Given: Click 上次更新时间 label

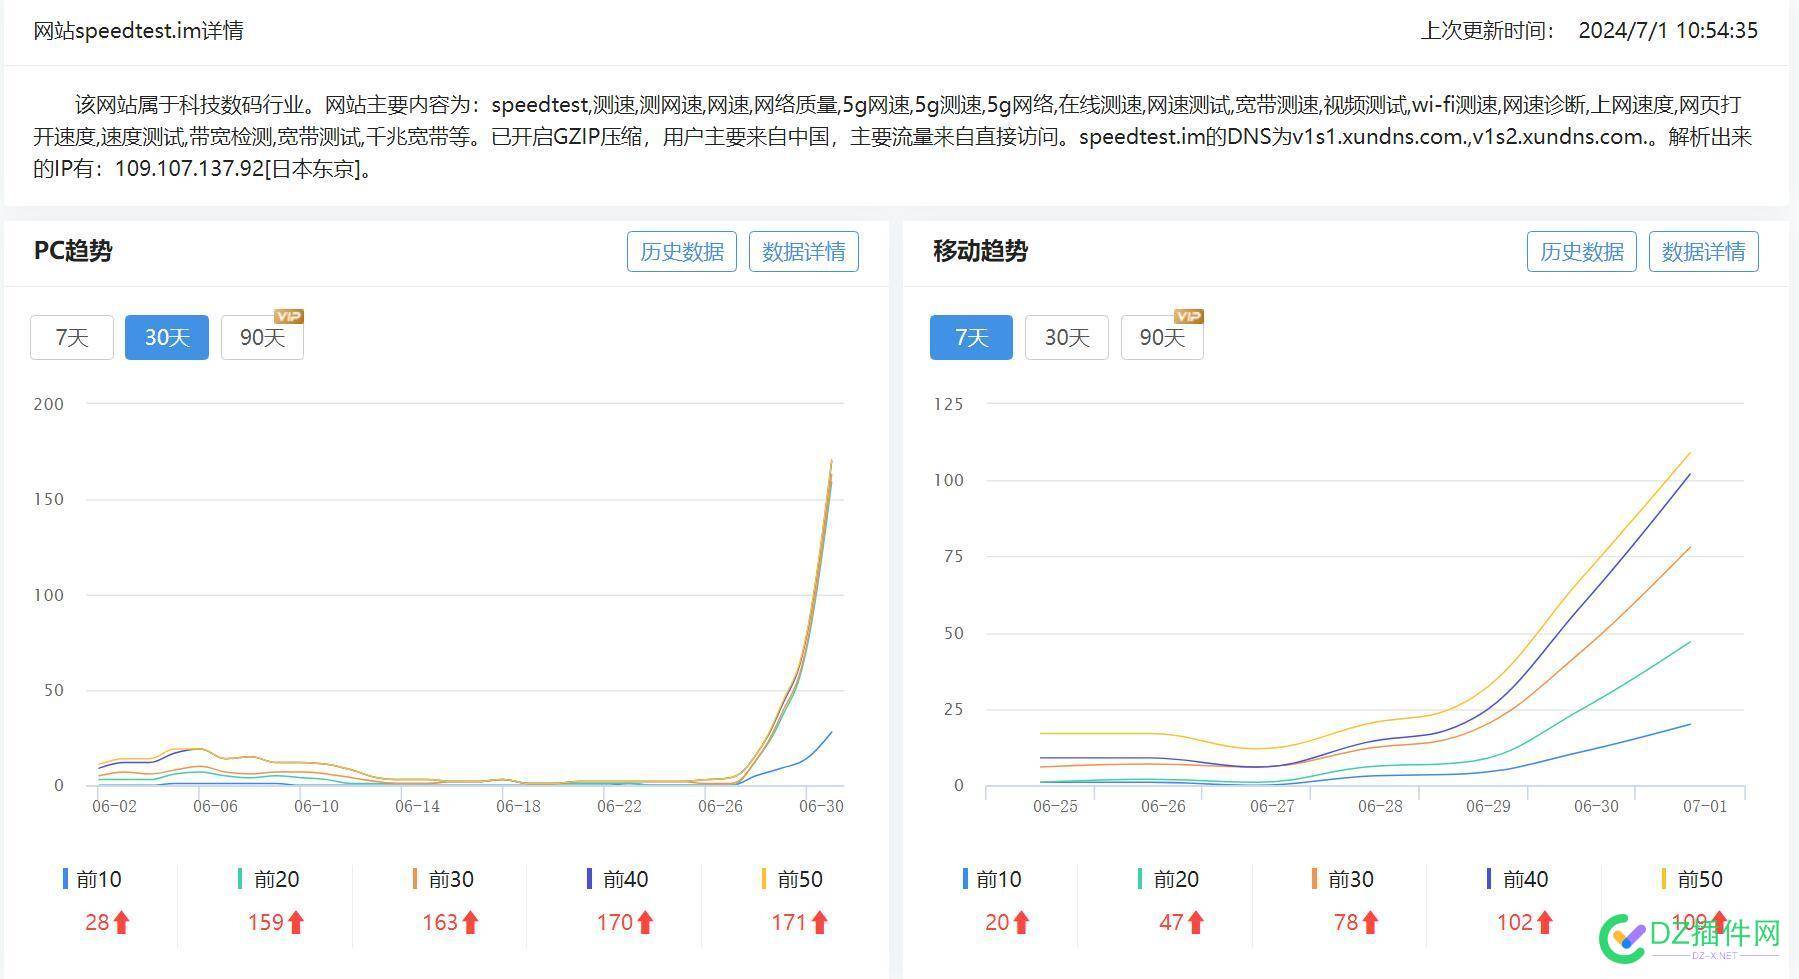Looking at the screenshot, I should pyautogui.click(x=1487, y=31).
